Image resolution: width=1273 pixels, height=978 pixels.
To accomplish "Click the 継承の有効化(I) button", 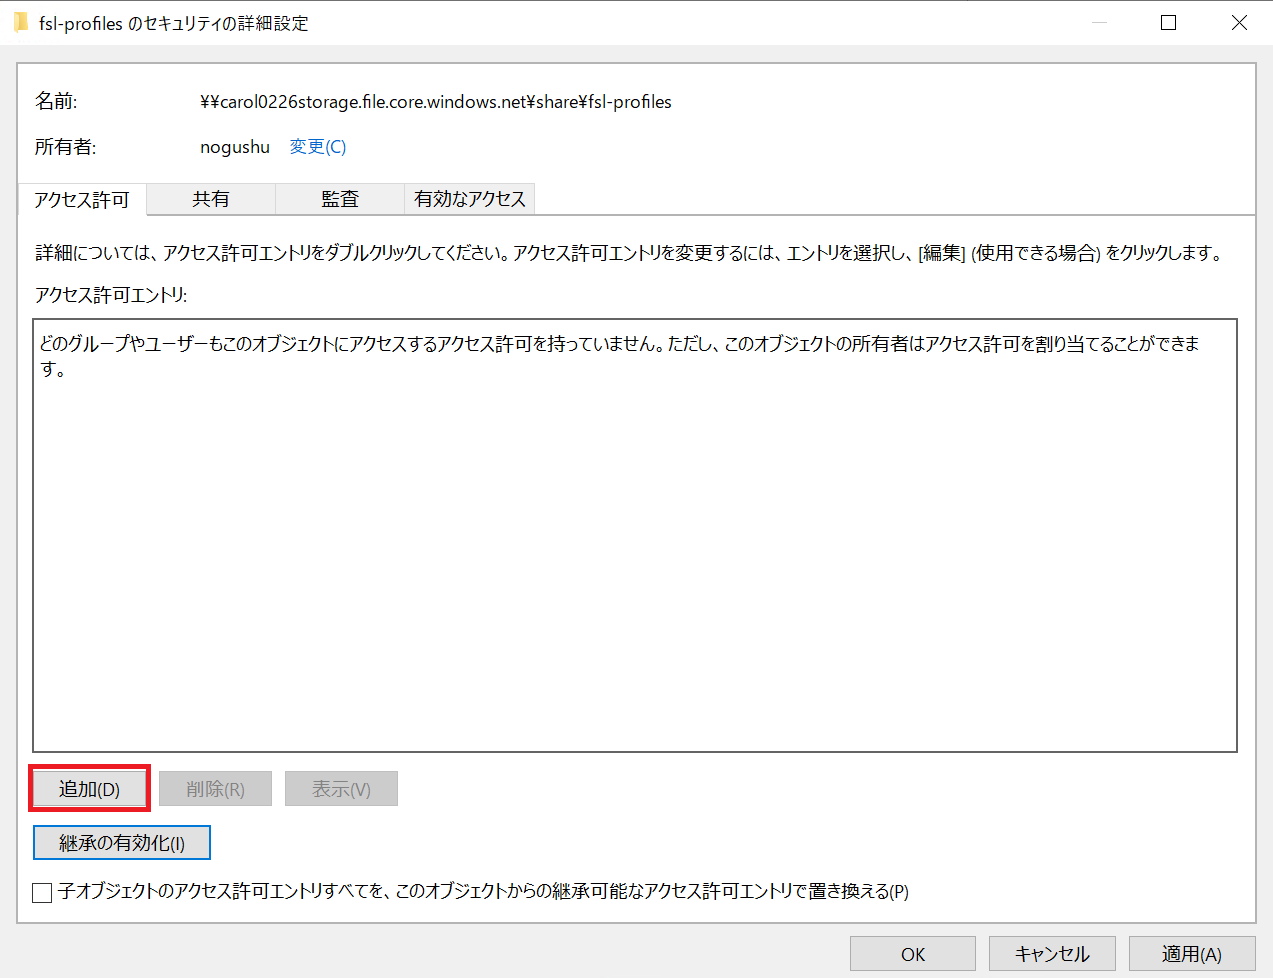I will pyautogui.click(x=122, y=842).
